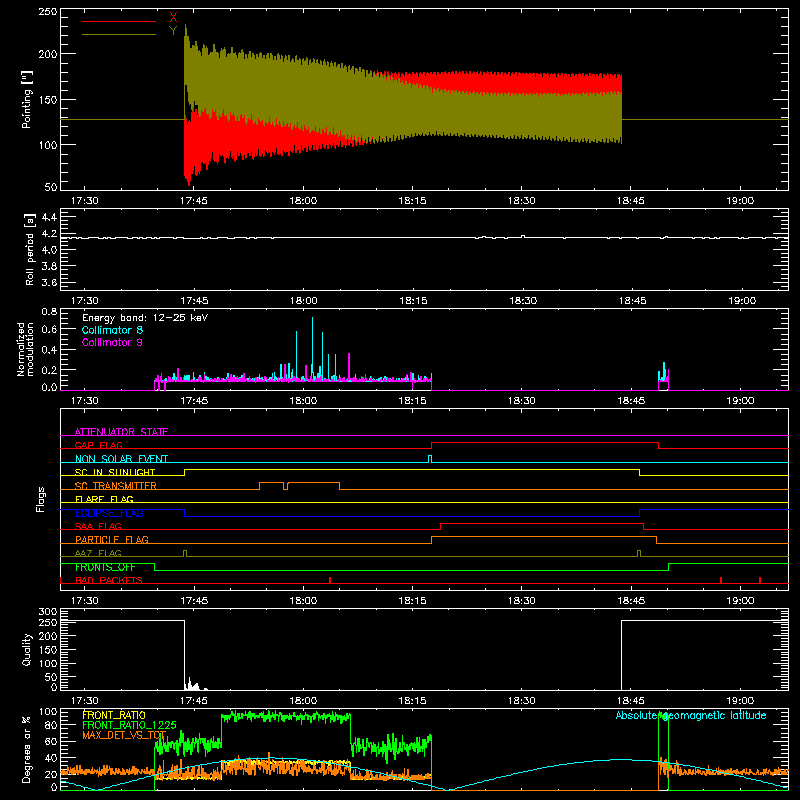Select the AAZ_FLAG label
The height and width of the screenshot is (800, 800).
pos(98,553)
